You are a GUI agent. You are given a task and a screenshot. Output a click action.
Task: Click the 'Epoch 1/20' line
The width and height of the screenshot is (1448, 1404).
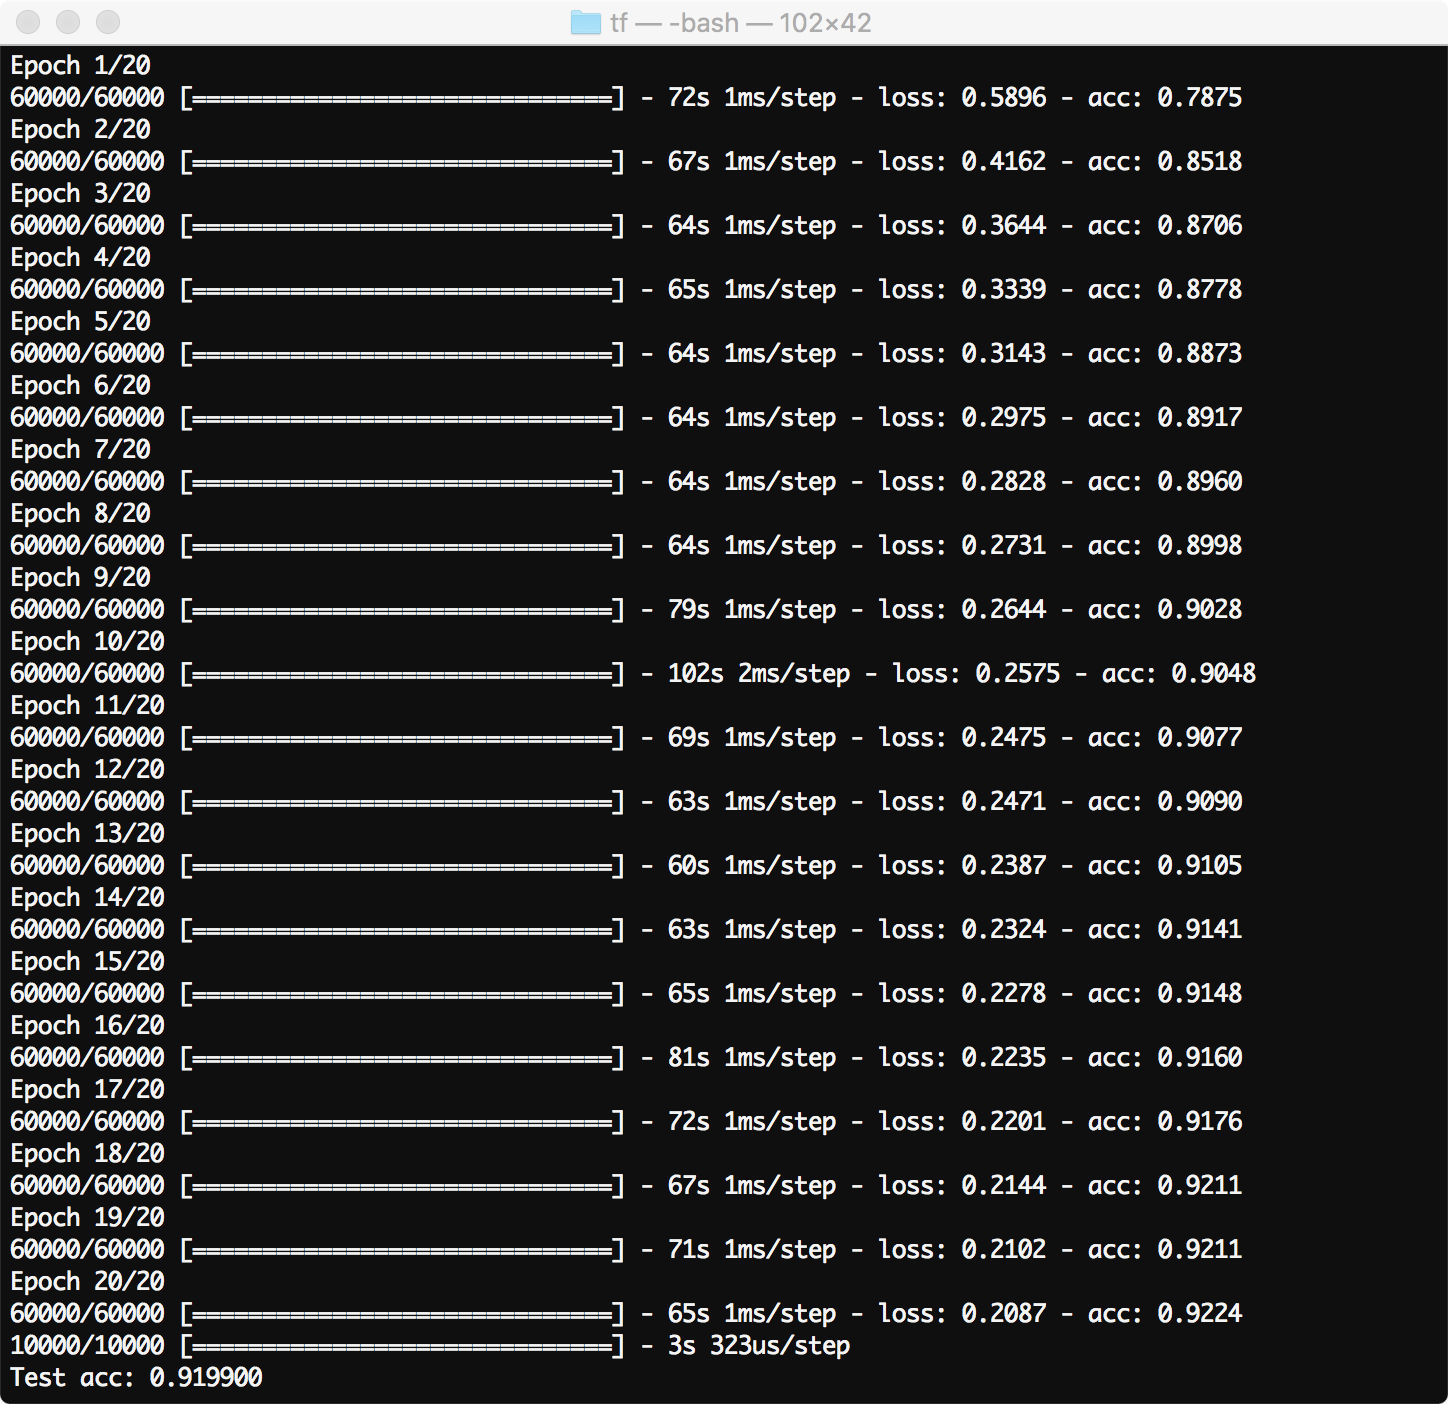click(x=80, y=66)
